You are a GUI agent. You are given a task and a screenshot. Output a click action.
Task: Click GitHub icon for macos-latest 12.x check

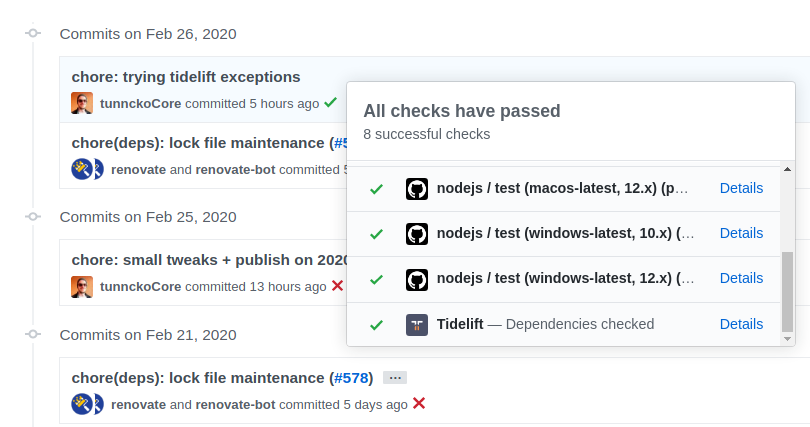(x=417, y=189)
